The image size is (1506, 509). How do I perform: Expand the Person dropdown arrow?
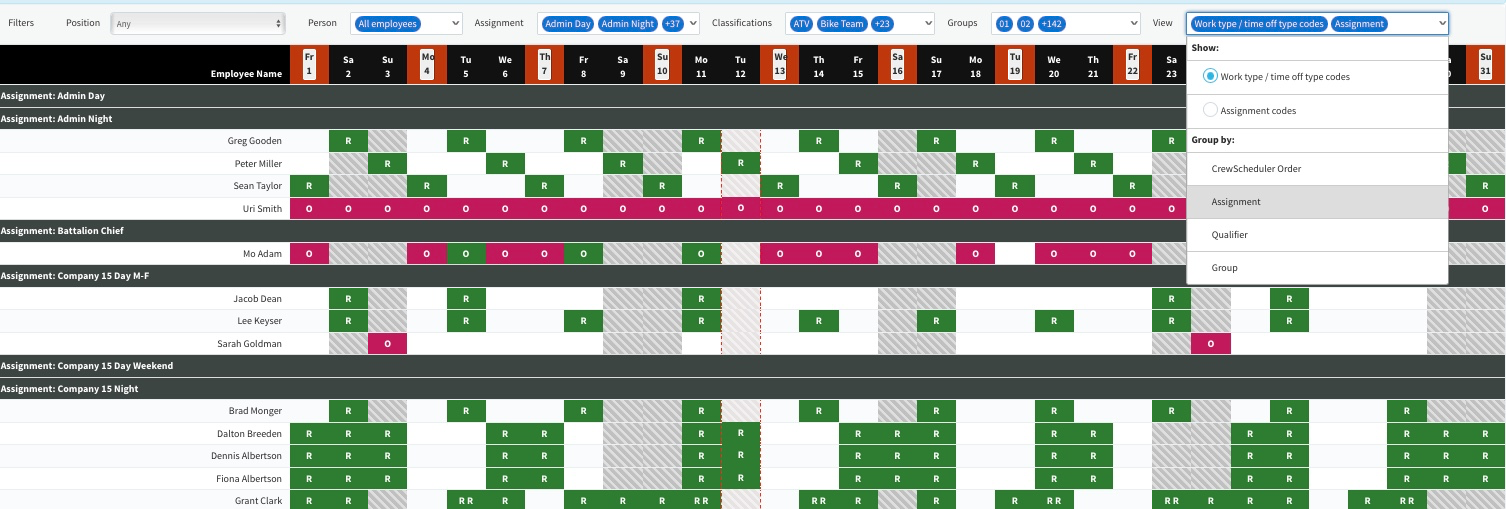click(455, 23)
